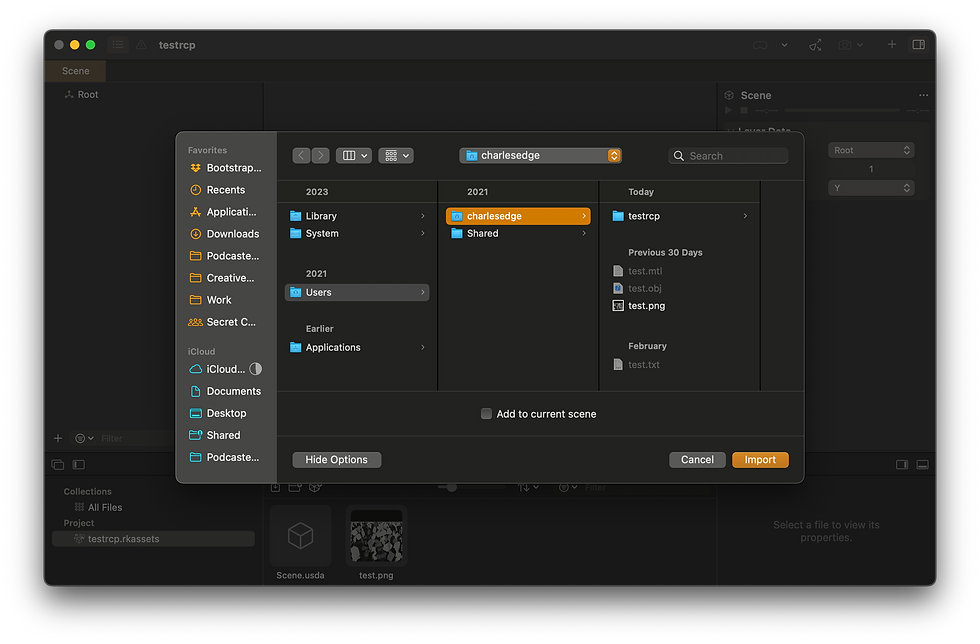The height and width of the screenshot is (644, 980).
Task: Click the cube thumbnail icon for Scene.usda
Action: (x=301, y=537)
